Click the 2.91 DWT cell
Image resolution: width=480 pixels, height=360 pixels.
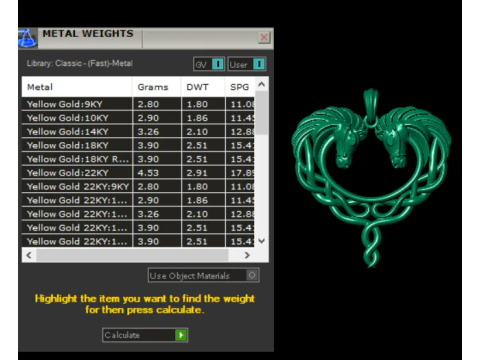(203, 173)
